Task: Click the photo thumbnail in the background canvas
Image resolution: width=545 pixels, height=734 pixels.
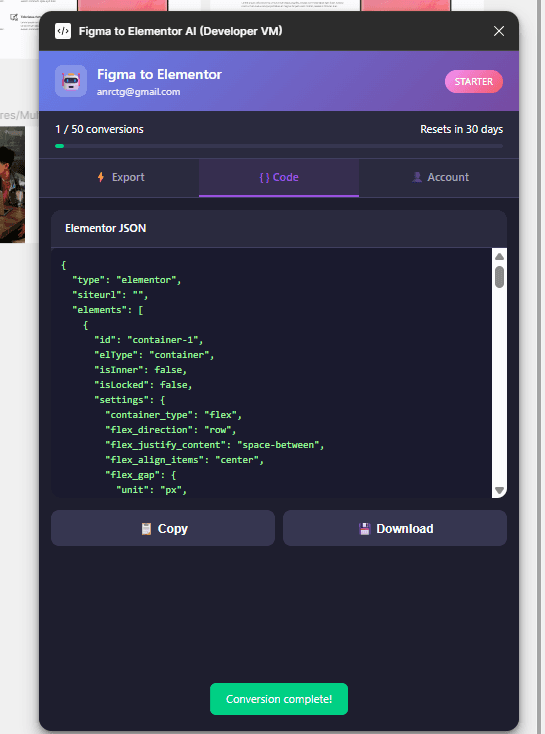Action: [12, 184]
